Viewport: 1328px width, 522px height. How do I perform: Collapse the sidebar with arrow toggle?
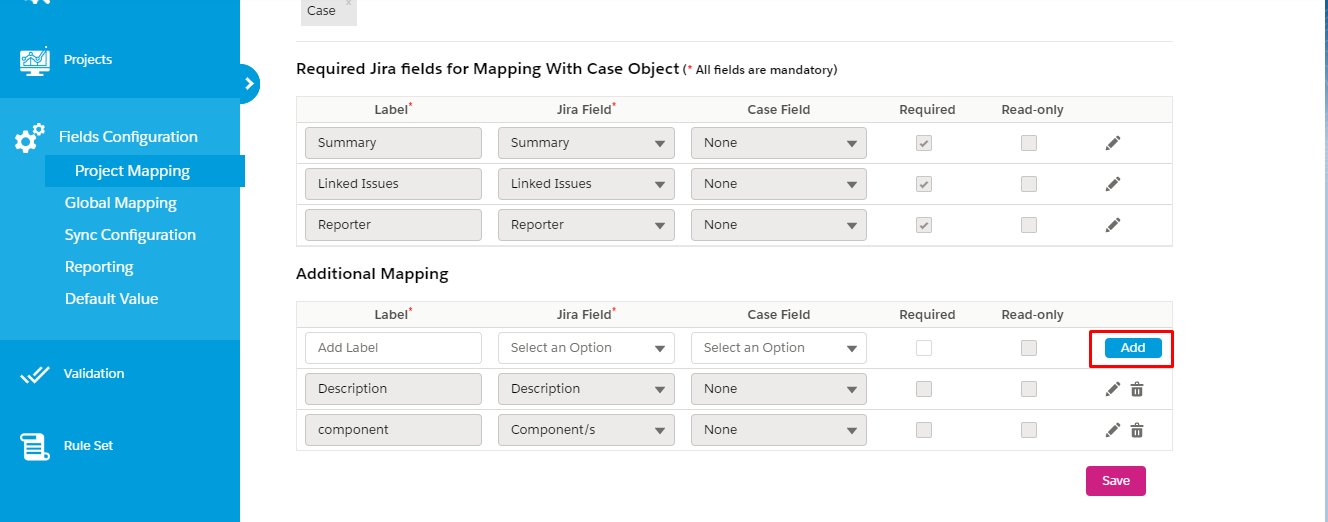248,84
